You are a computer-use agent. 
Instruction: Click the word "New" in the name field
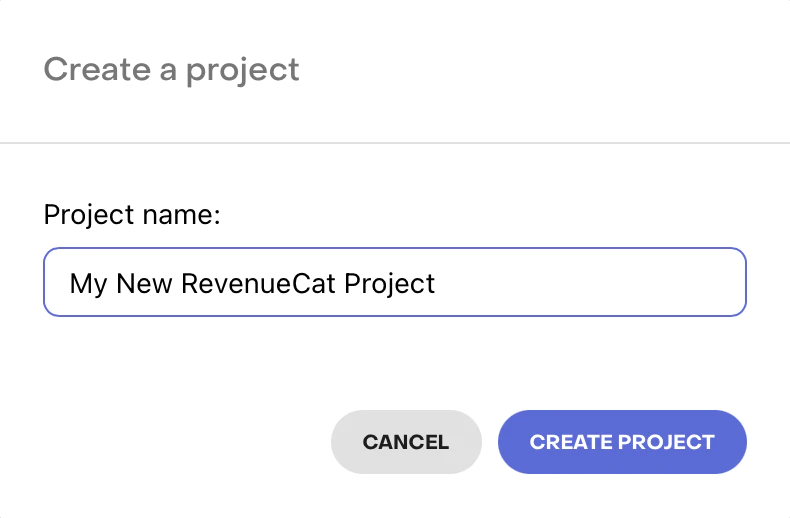[x=145, y=283]
